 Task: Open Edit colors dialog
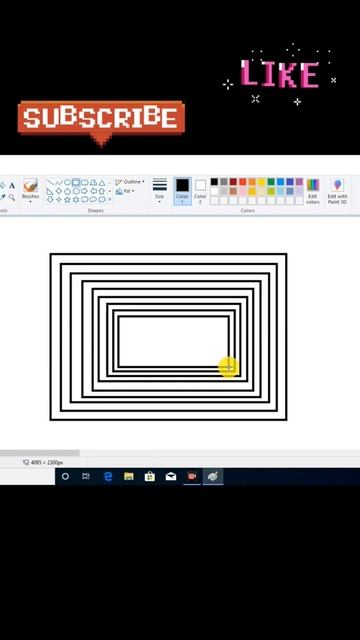coord(313,191)
